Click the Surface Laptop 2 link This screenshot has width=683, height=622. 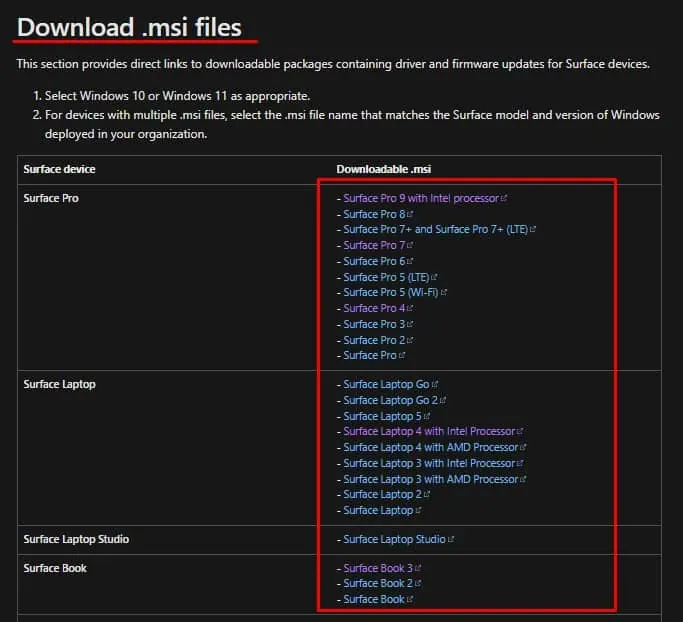click(x=382, y=495)
